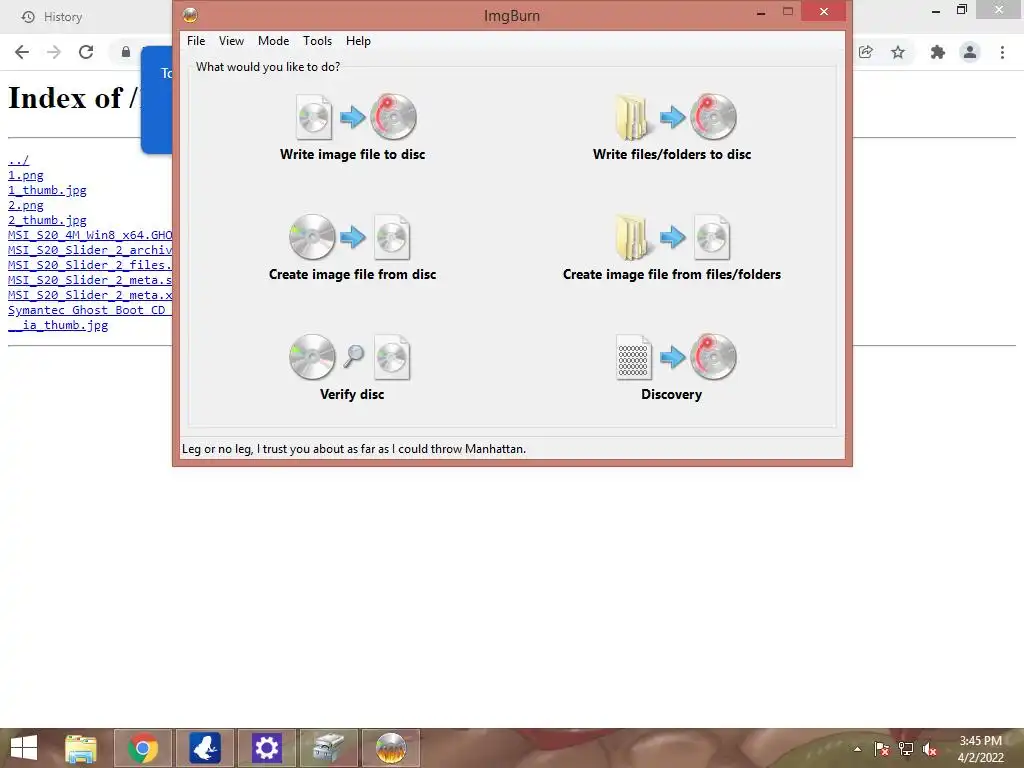Open the 1_thumb.jpg link
The width and height of the screenshot is (1024, 768).
(47, 190)
